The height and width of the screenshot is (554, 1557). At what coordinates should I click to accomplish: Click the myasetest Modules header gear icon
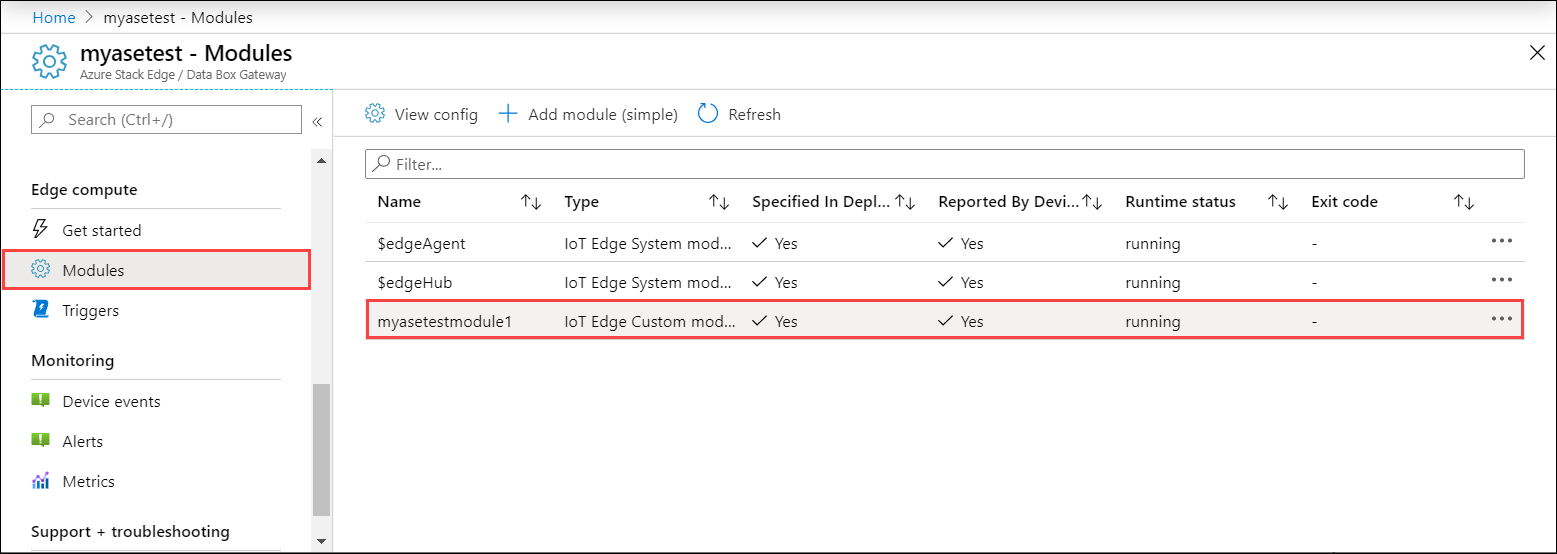point(50,61)
